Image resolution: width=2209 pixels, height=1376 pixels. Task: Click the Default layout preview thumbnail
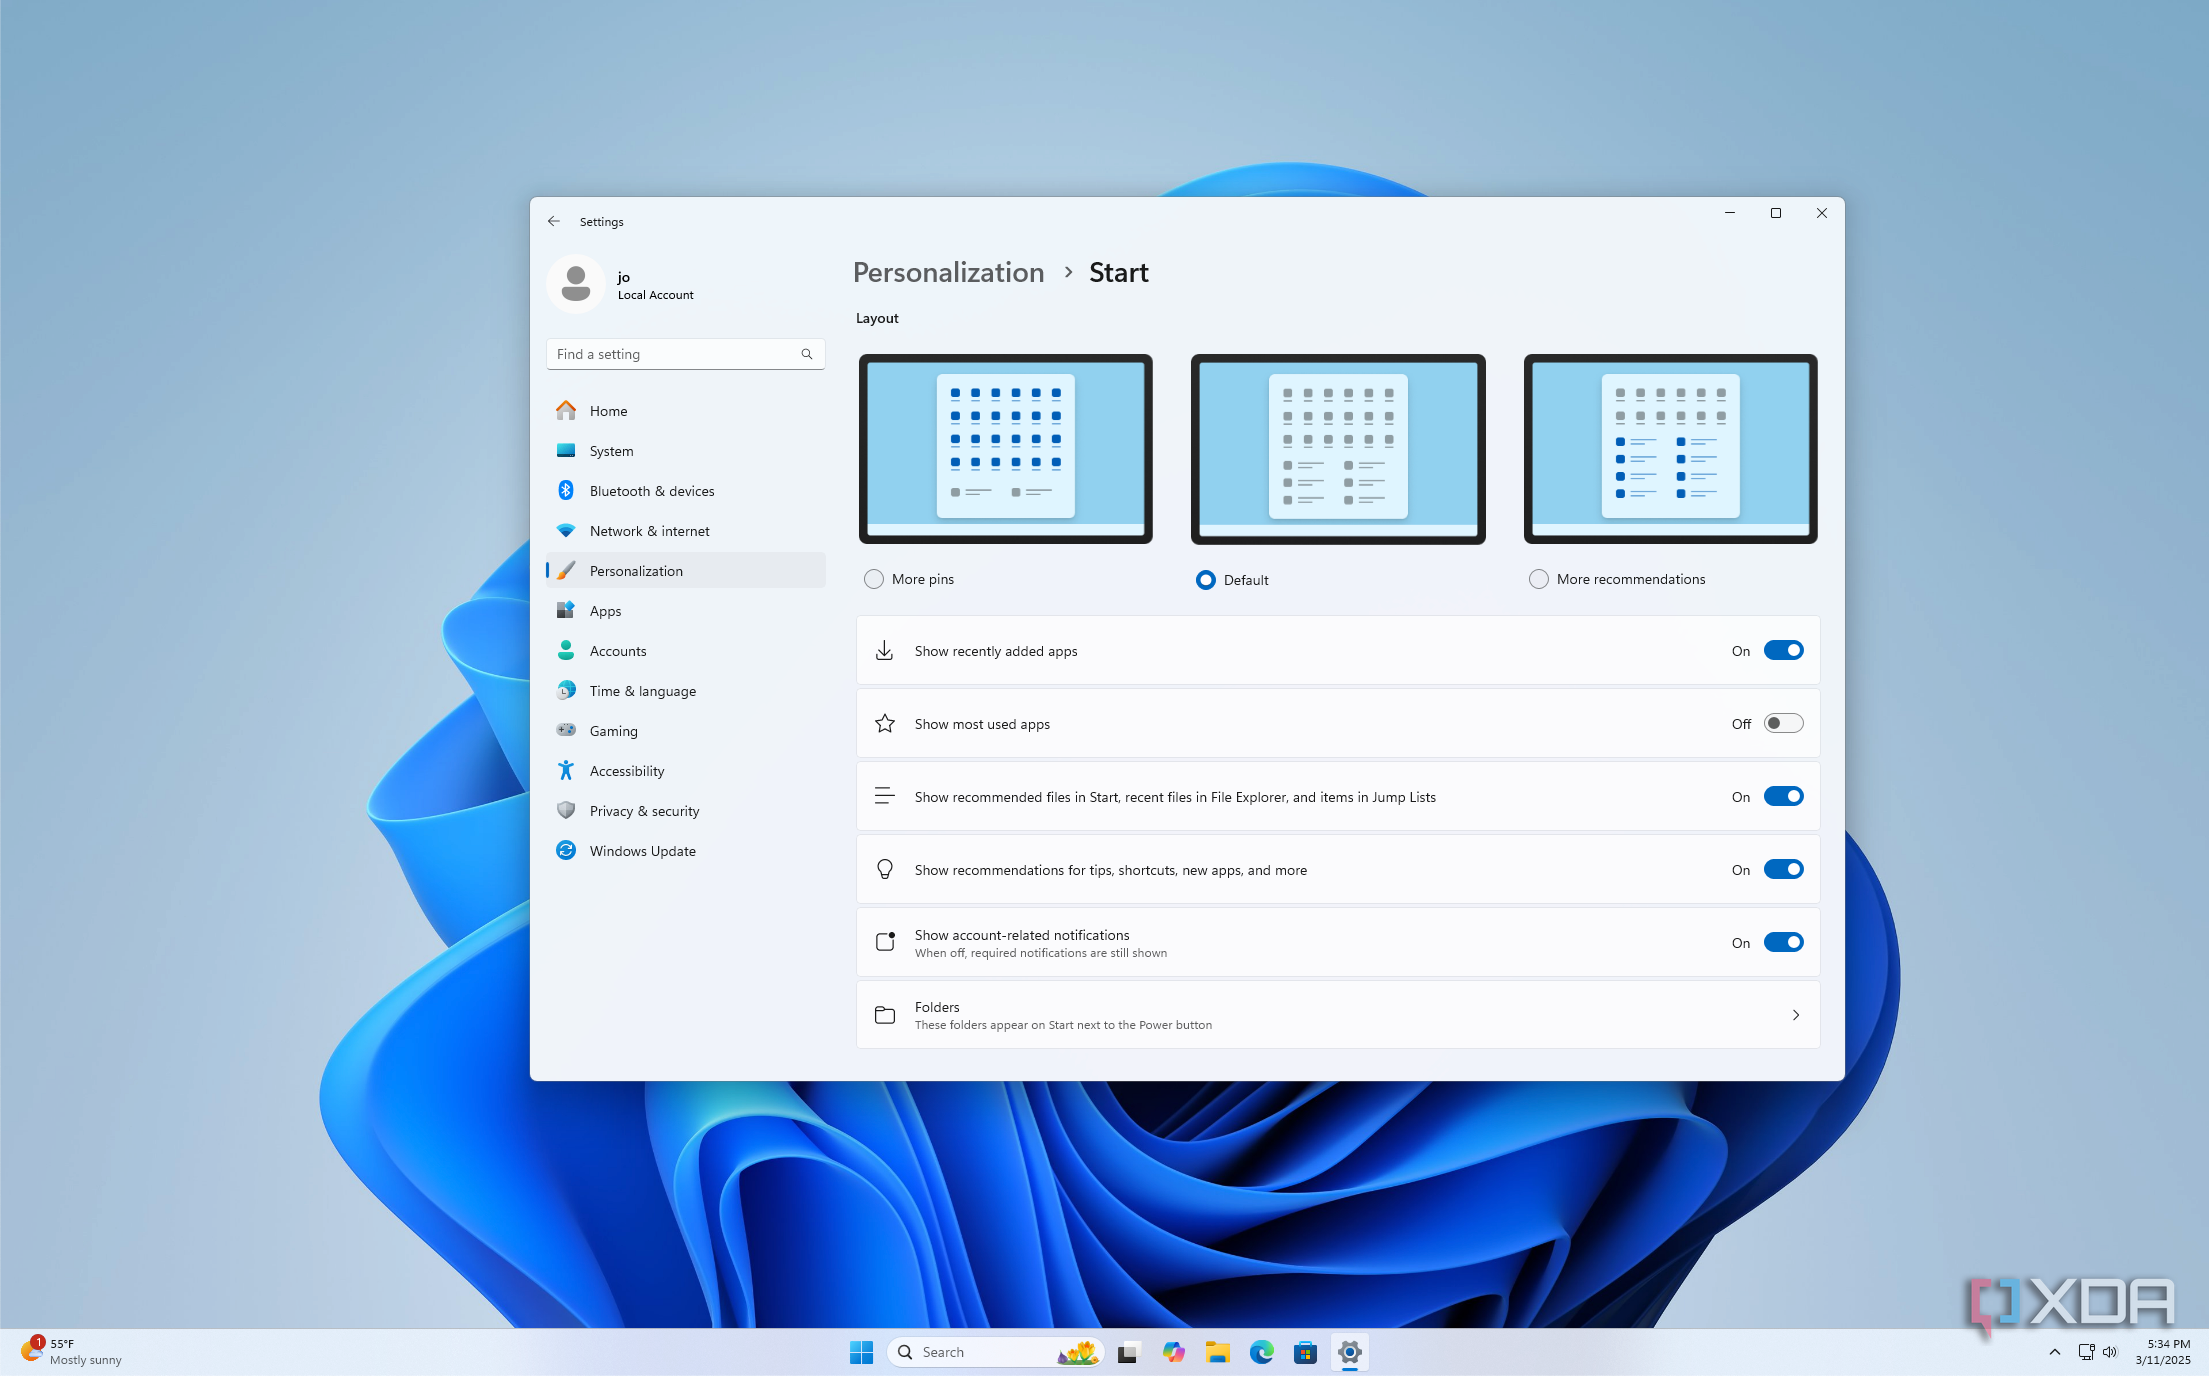tap(1338, 449)
